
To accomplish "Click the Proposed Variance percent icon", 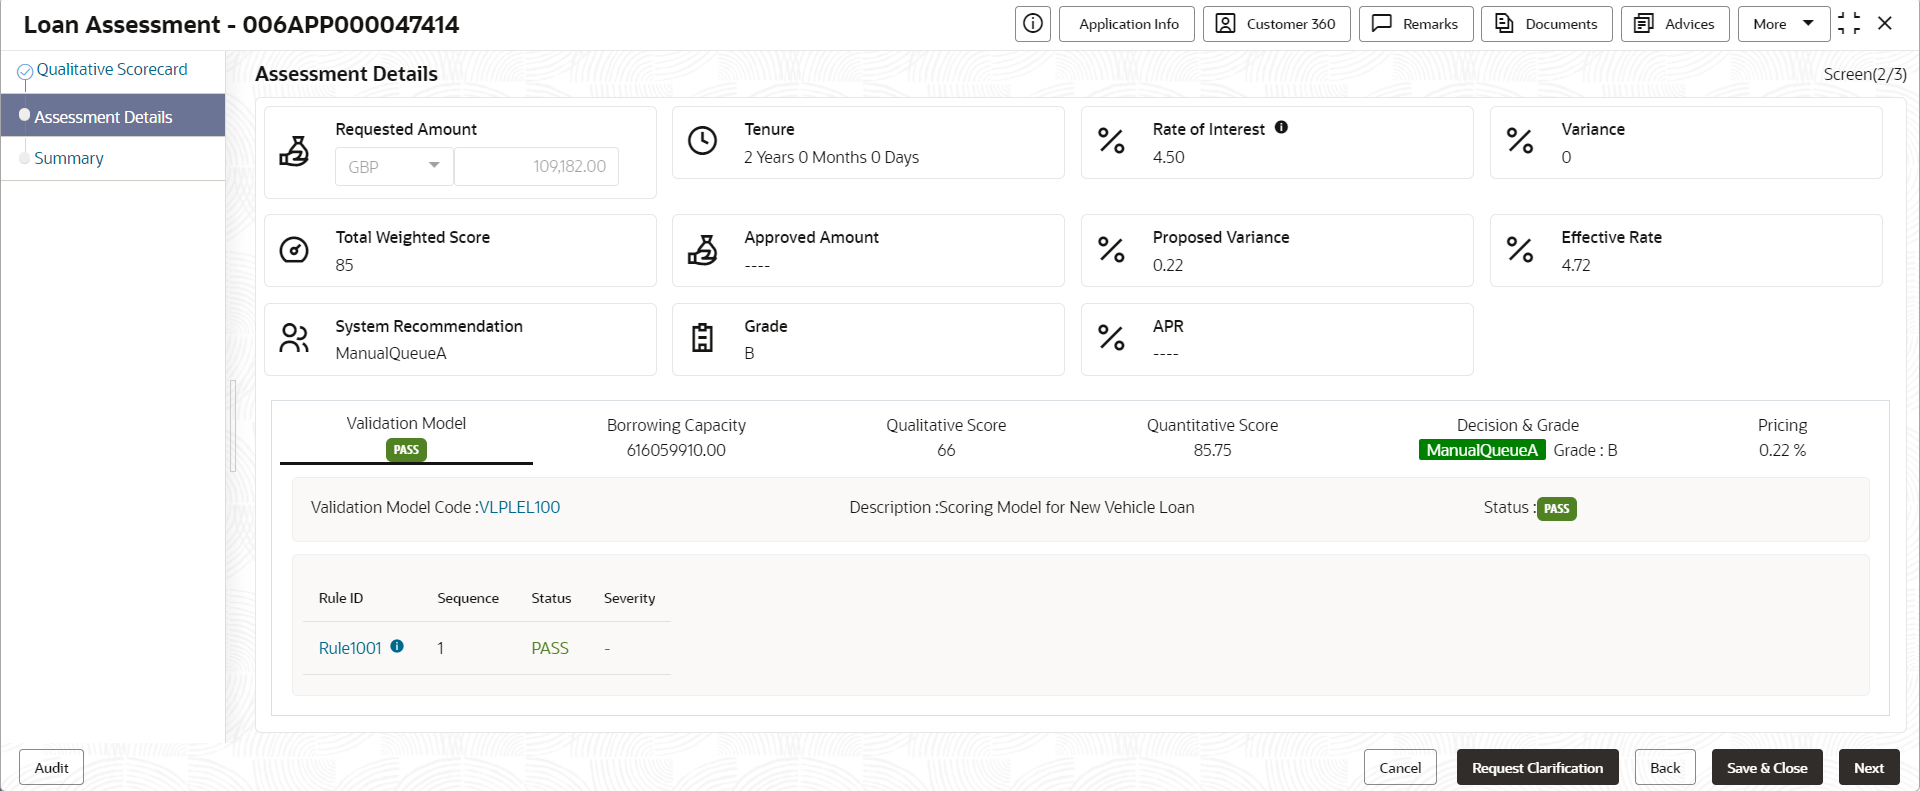I will point(1111,249).
